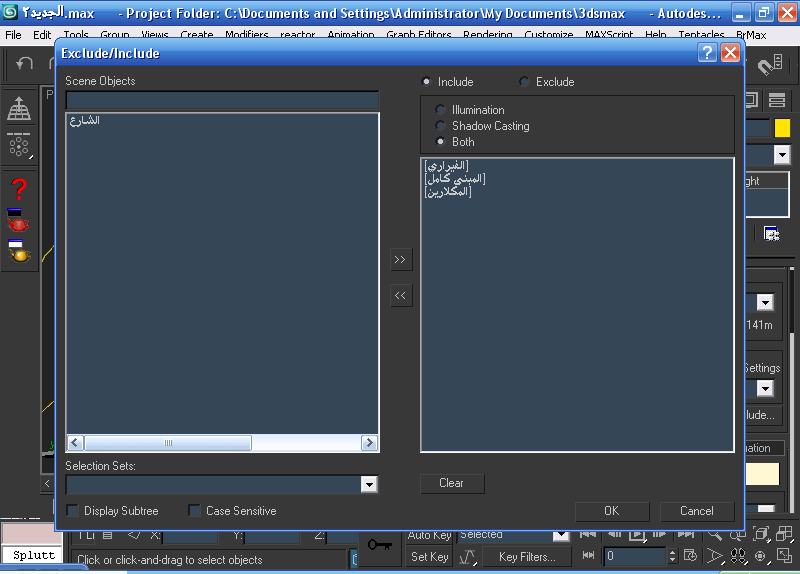The height and width of the screenshot is (574, 800).
Task: Click the red question mark icon
Action: 19,189
